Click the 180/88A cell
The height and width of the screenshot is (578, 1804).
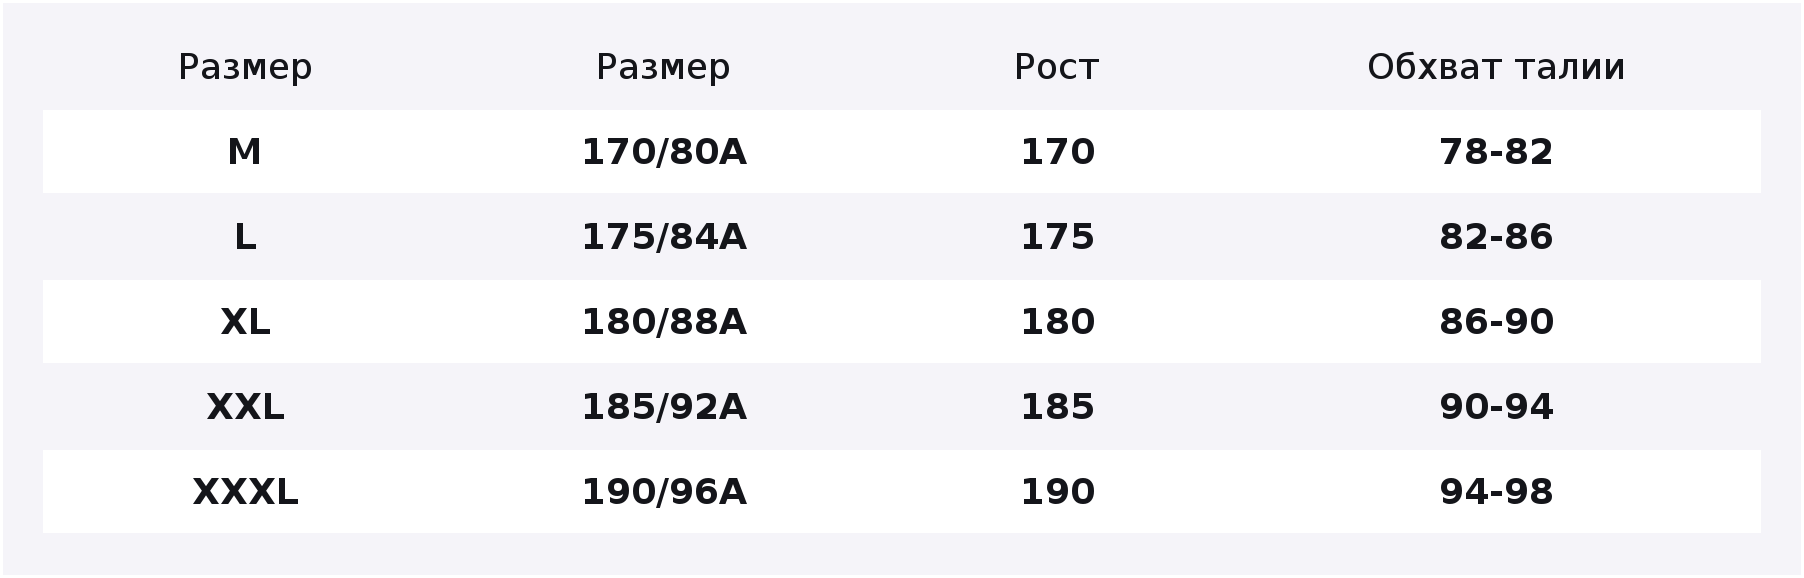[664, 322]
